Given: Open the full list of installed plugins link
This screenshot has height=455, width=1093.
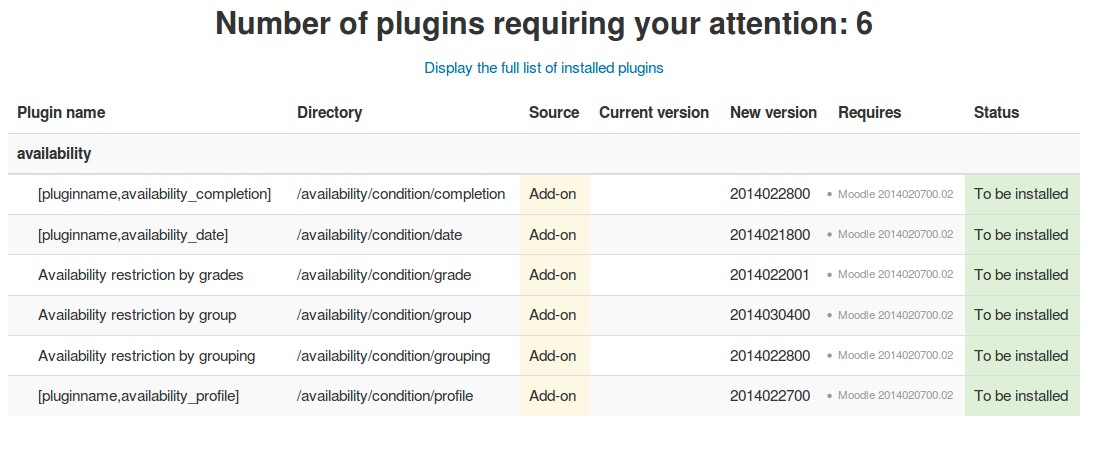Looking at the screenshot, I should click(544, 68).
